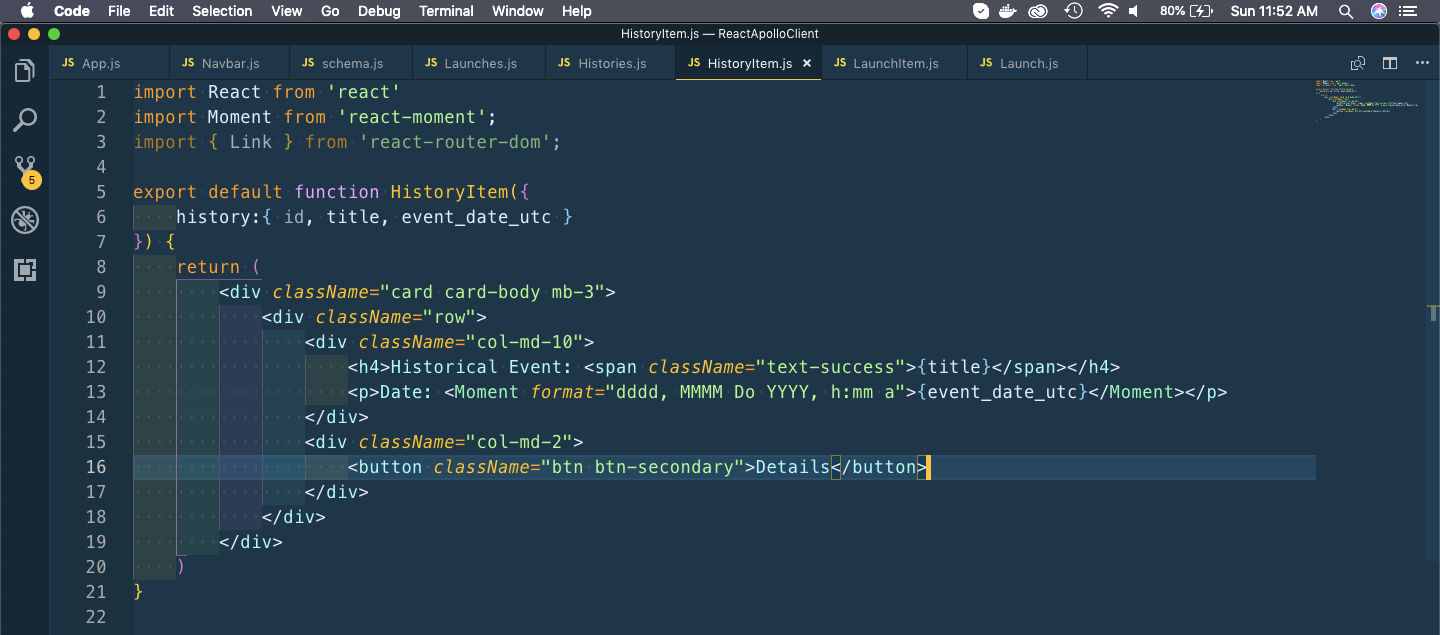Viewport: 1440px width, 635px height.
Task: Open the Apple menu
Action: click(x=27, y=11)
